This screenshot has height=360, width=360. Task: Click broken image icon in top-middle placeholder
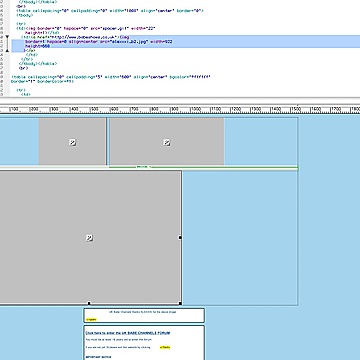click(167, 142)
